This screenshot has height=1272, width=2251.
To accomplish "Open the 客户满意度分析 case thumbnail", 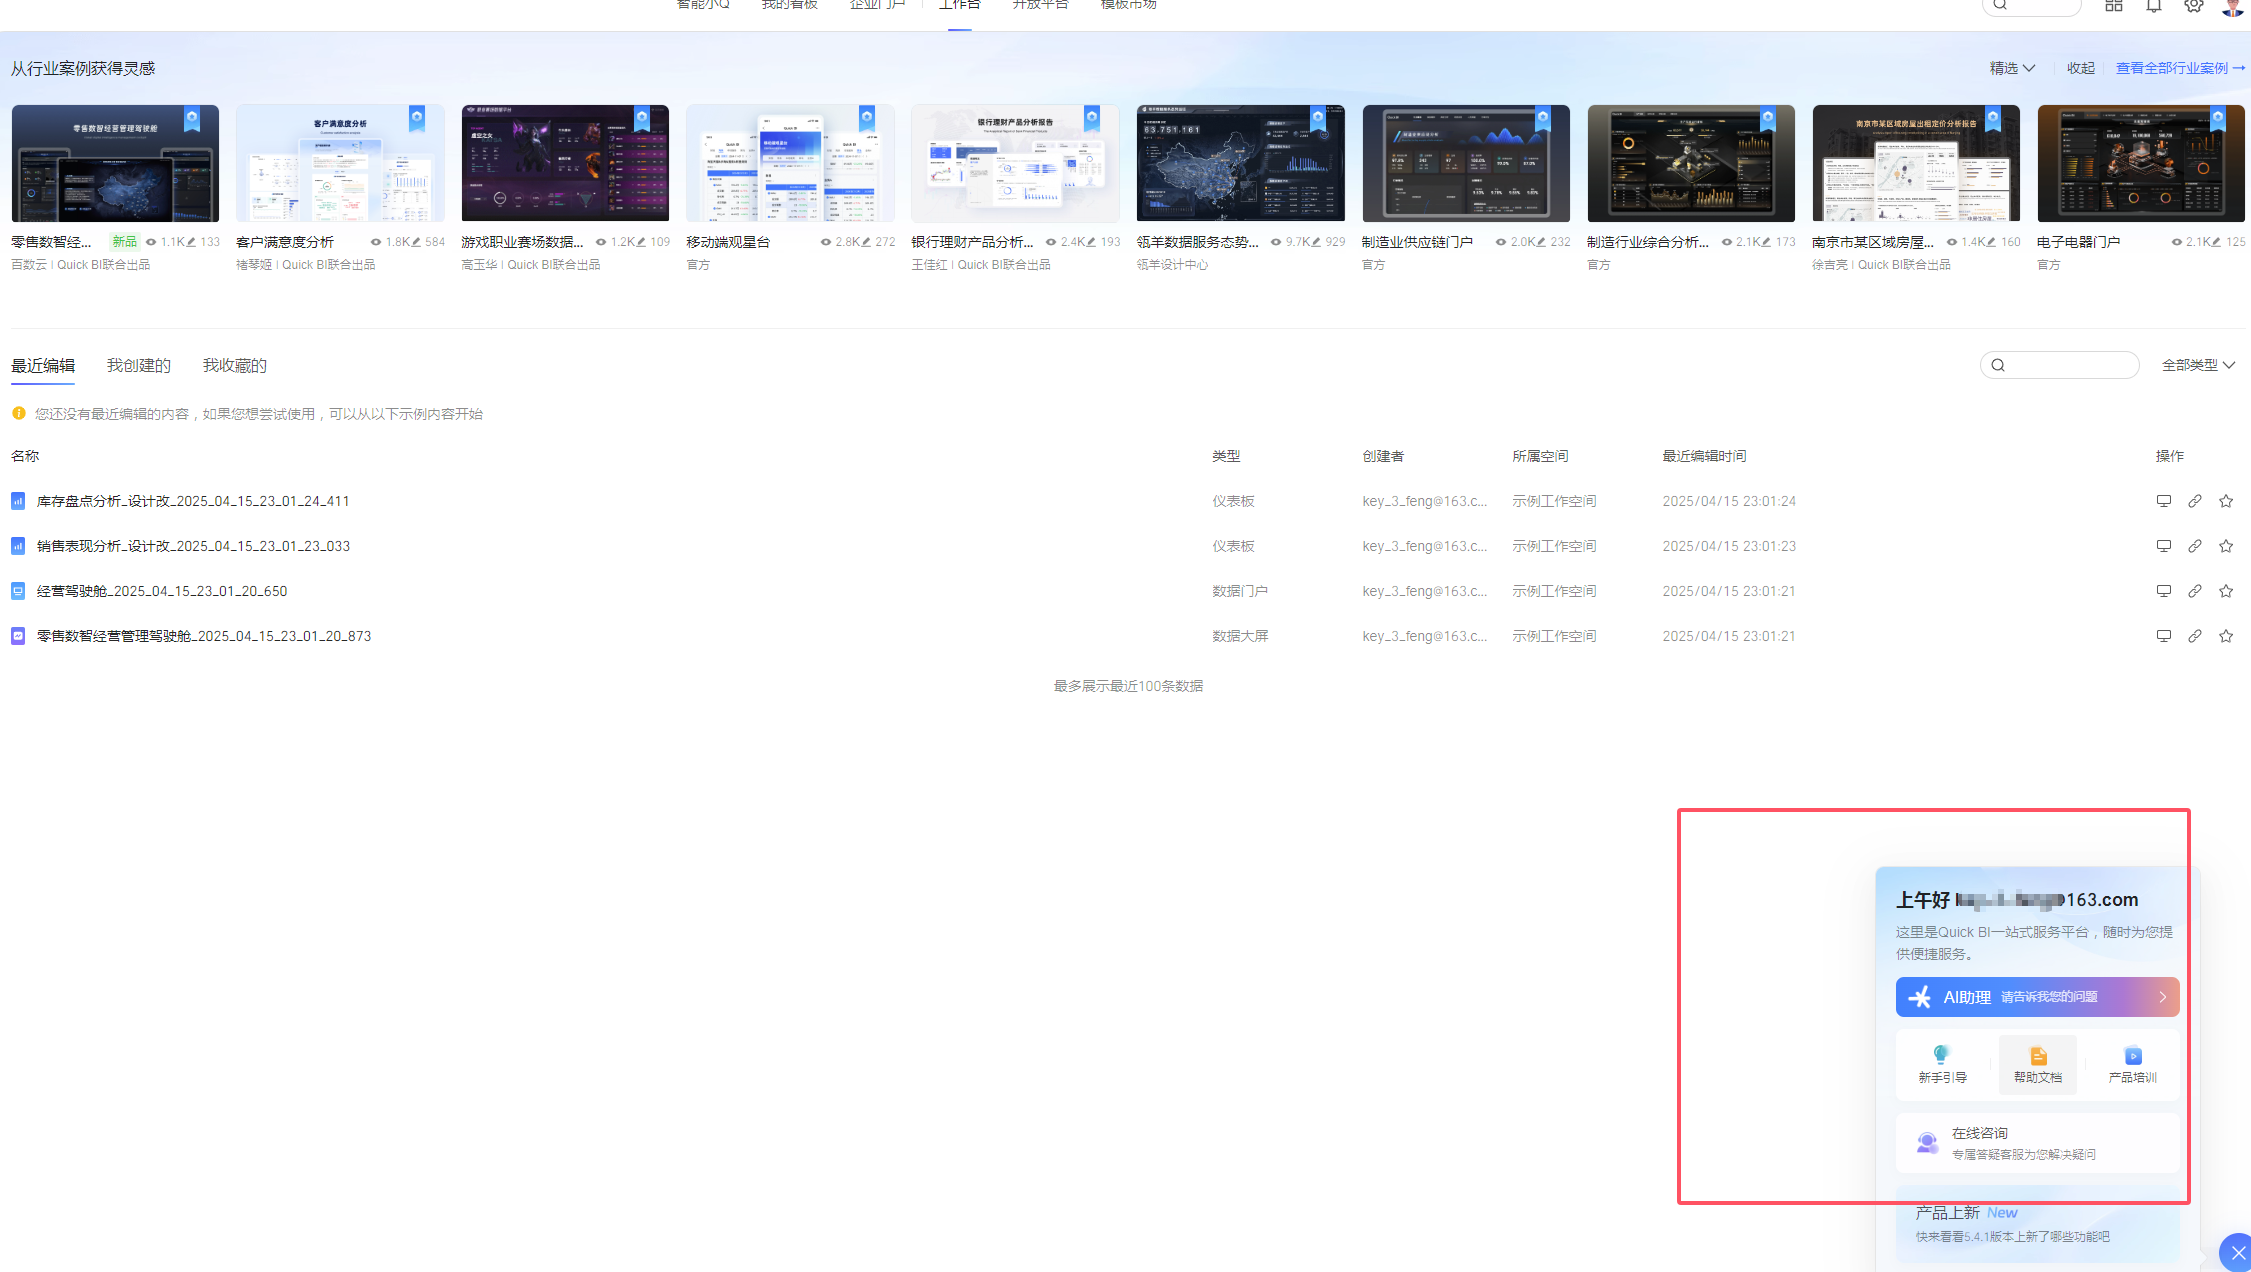I will [340, 163].
